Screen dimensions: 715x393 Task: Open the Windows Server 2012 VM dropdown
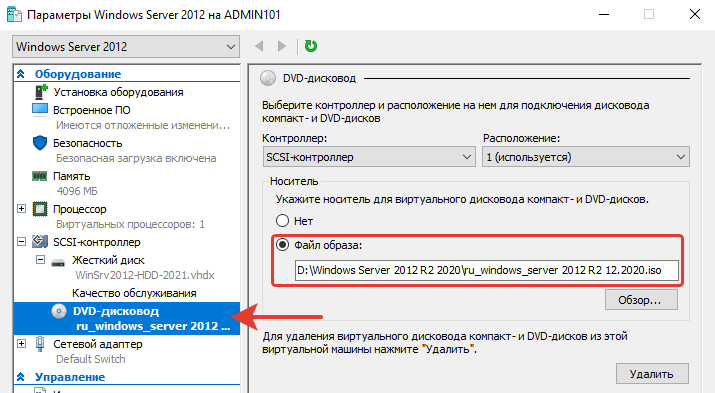(x=126, y=47)
